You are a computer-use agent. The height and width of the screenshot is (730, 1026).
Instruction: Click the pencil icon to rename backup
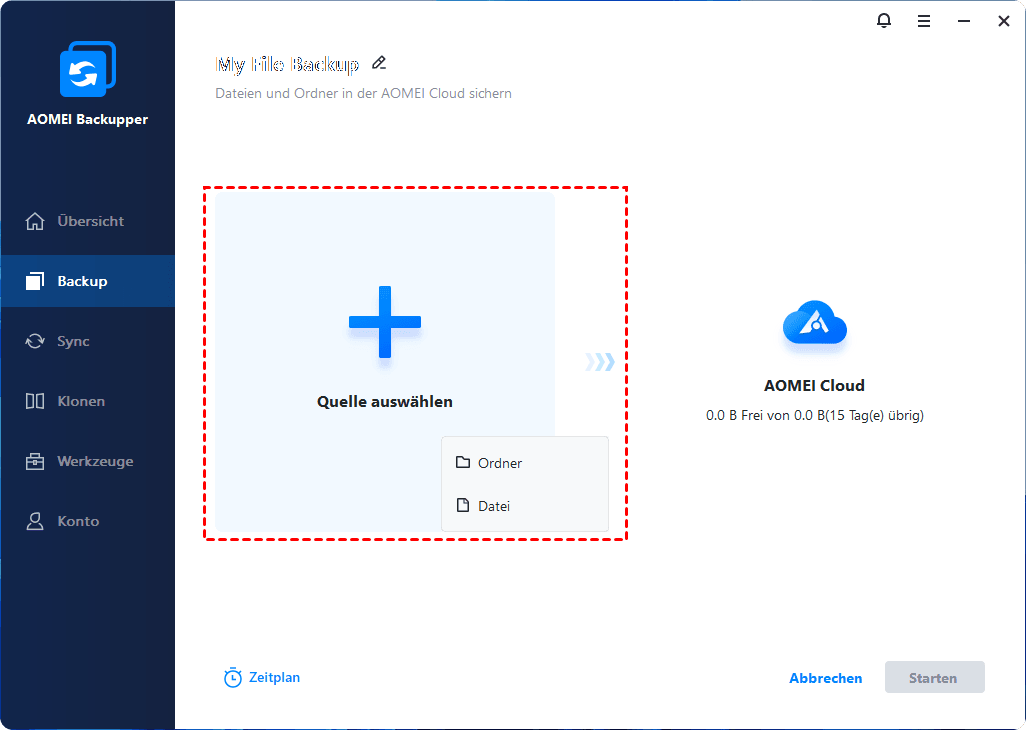click(x=379, y=63)
